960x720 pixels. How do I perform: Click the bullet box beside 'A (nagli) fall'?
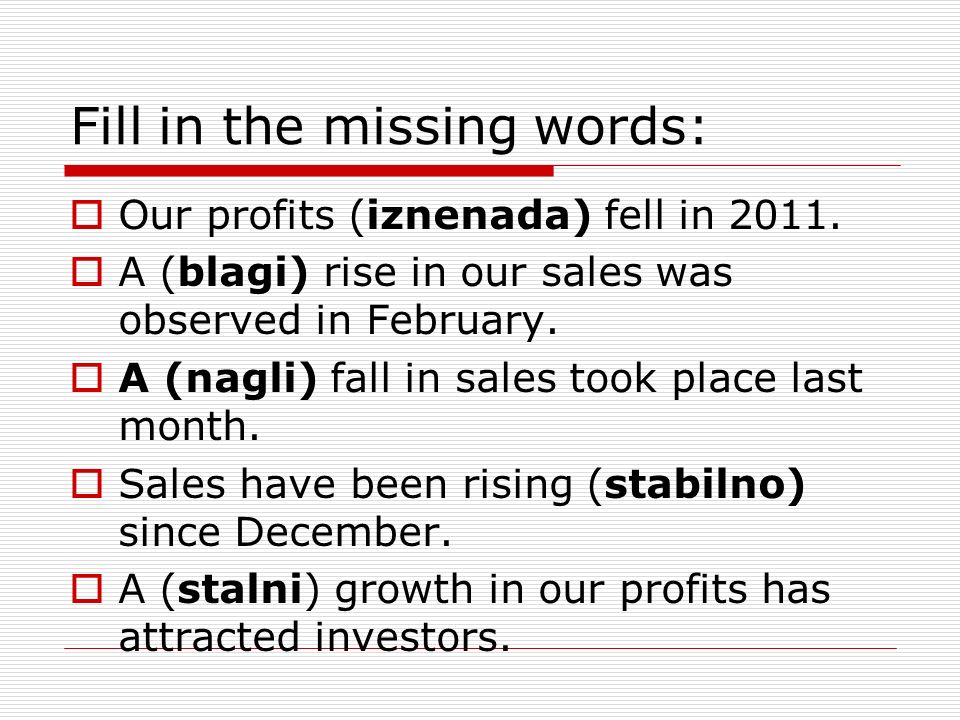(87, 378)
